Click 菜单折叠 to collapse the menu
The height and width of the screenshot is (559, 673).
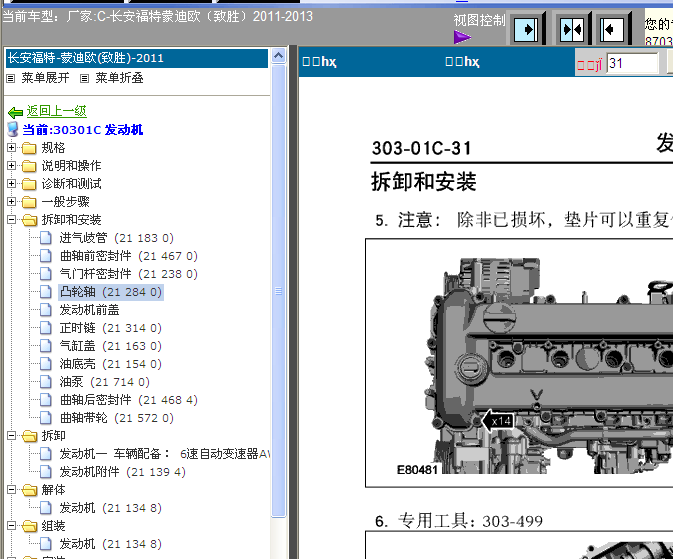pyautogui.click(x=119, y=78)
